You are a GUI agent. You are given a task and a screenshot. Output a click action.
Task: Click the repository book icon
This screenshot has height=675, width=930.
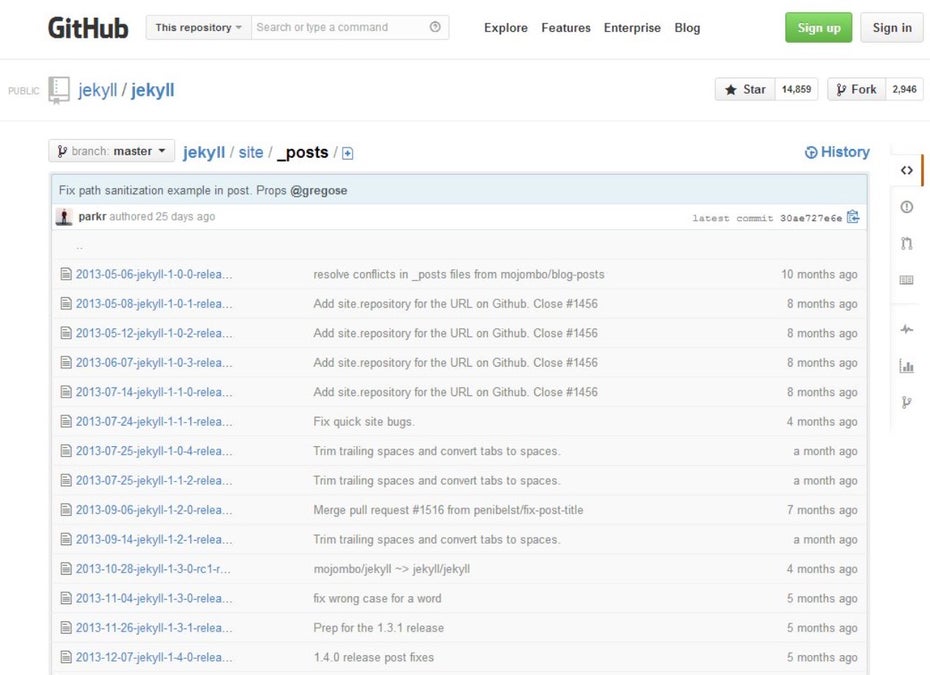59,90
